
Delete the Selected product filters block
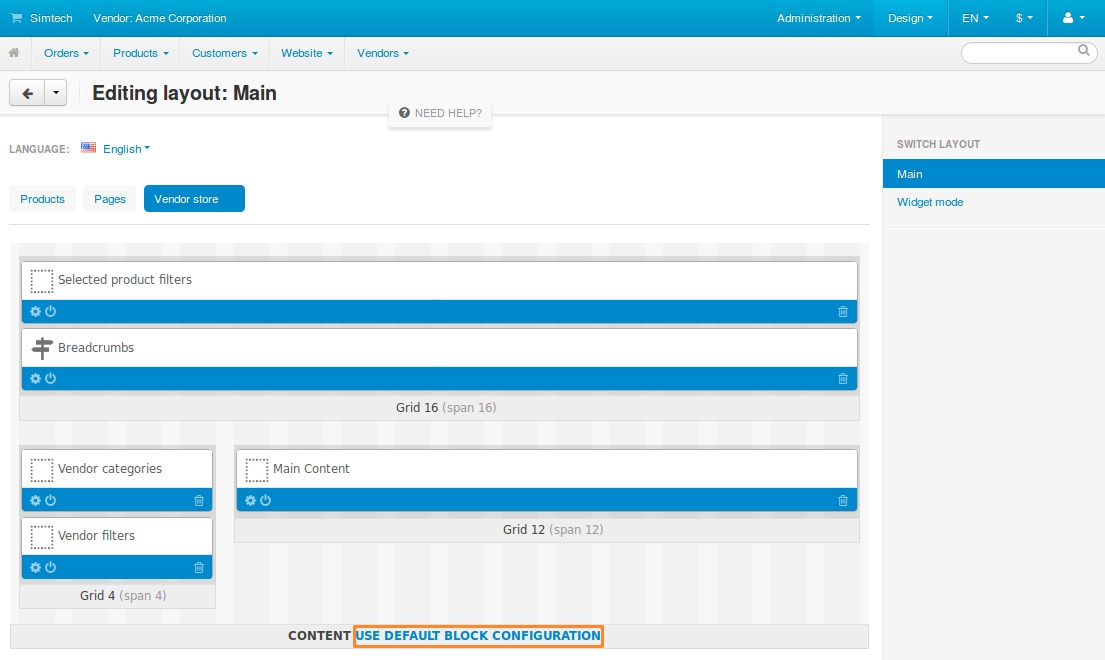click(x=843, y=311)
